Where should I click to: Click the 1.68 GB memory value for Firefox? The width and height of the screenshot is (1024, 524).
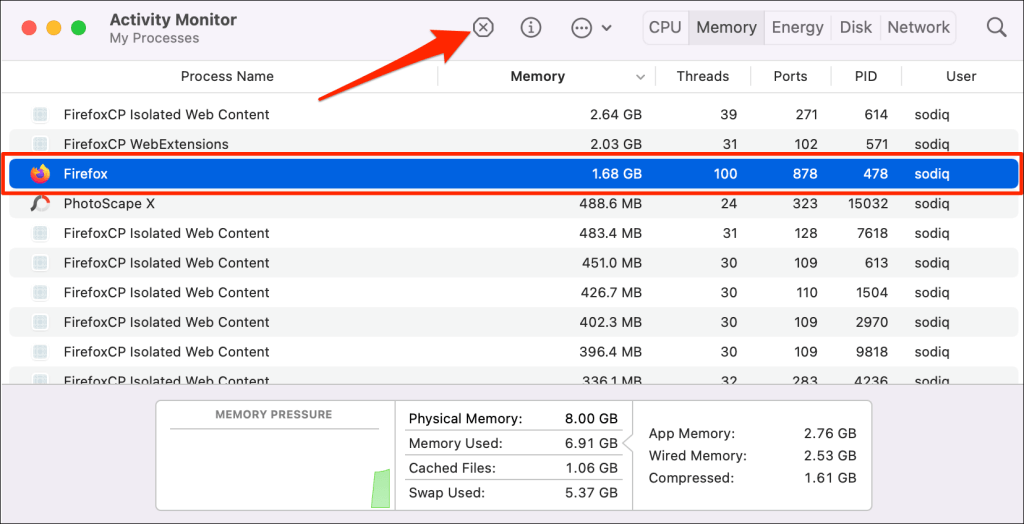(x=616, y=174)
